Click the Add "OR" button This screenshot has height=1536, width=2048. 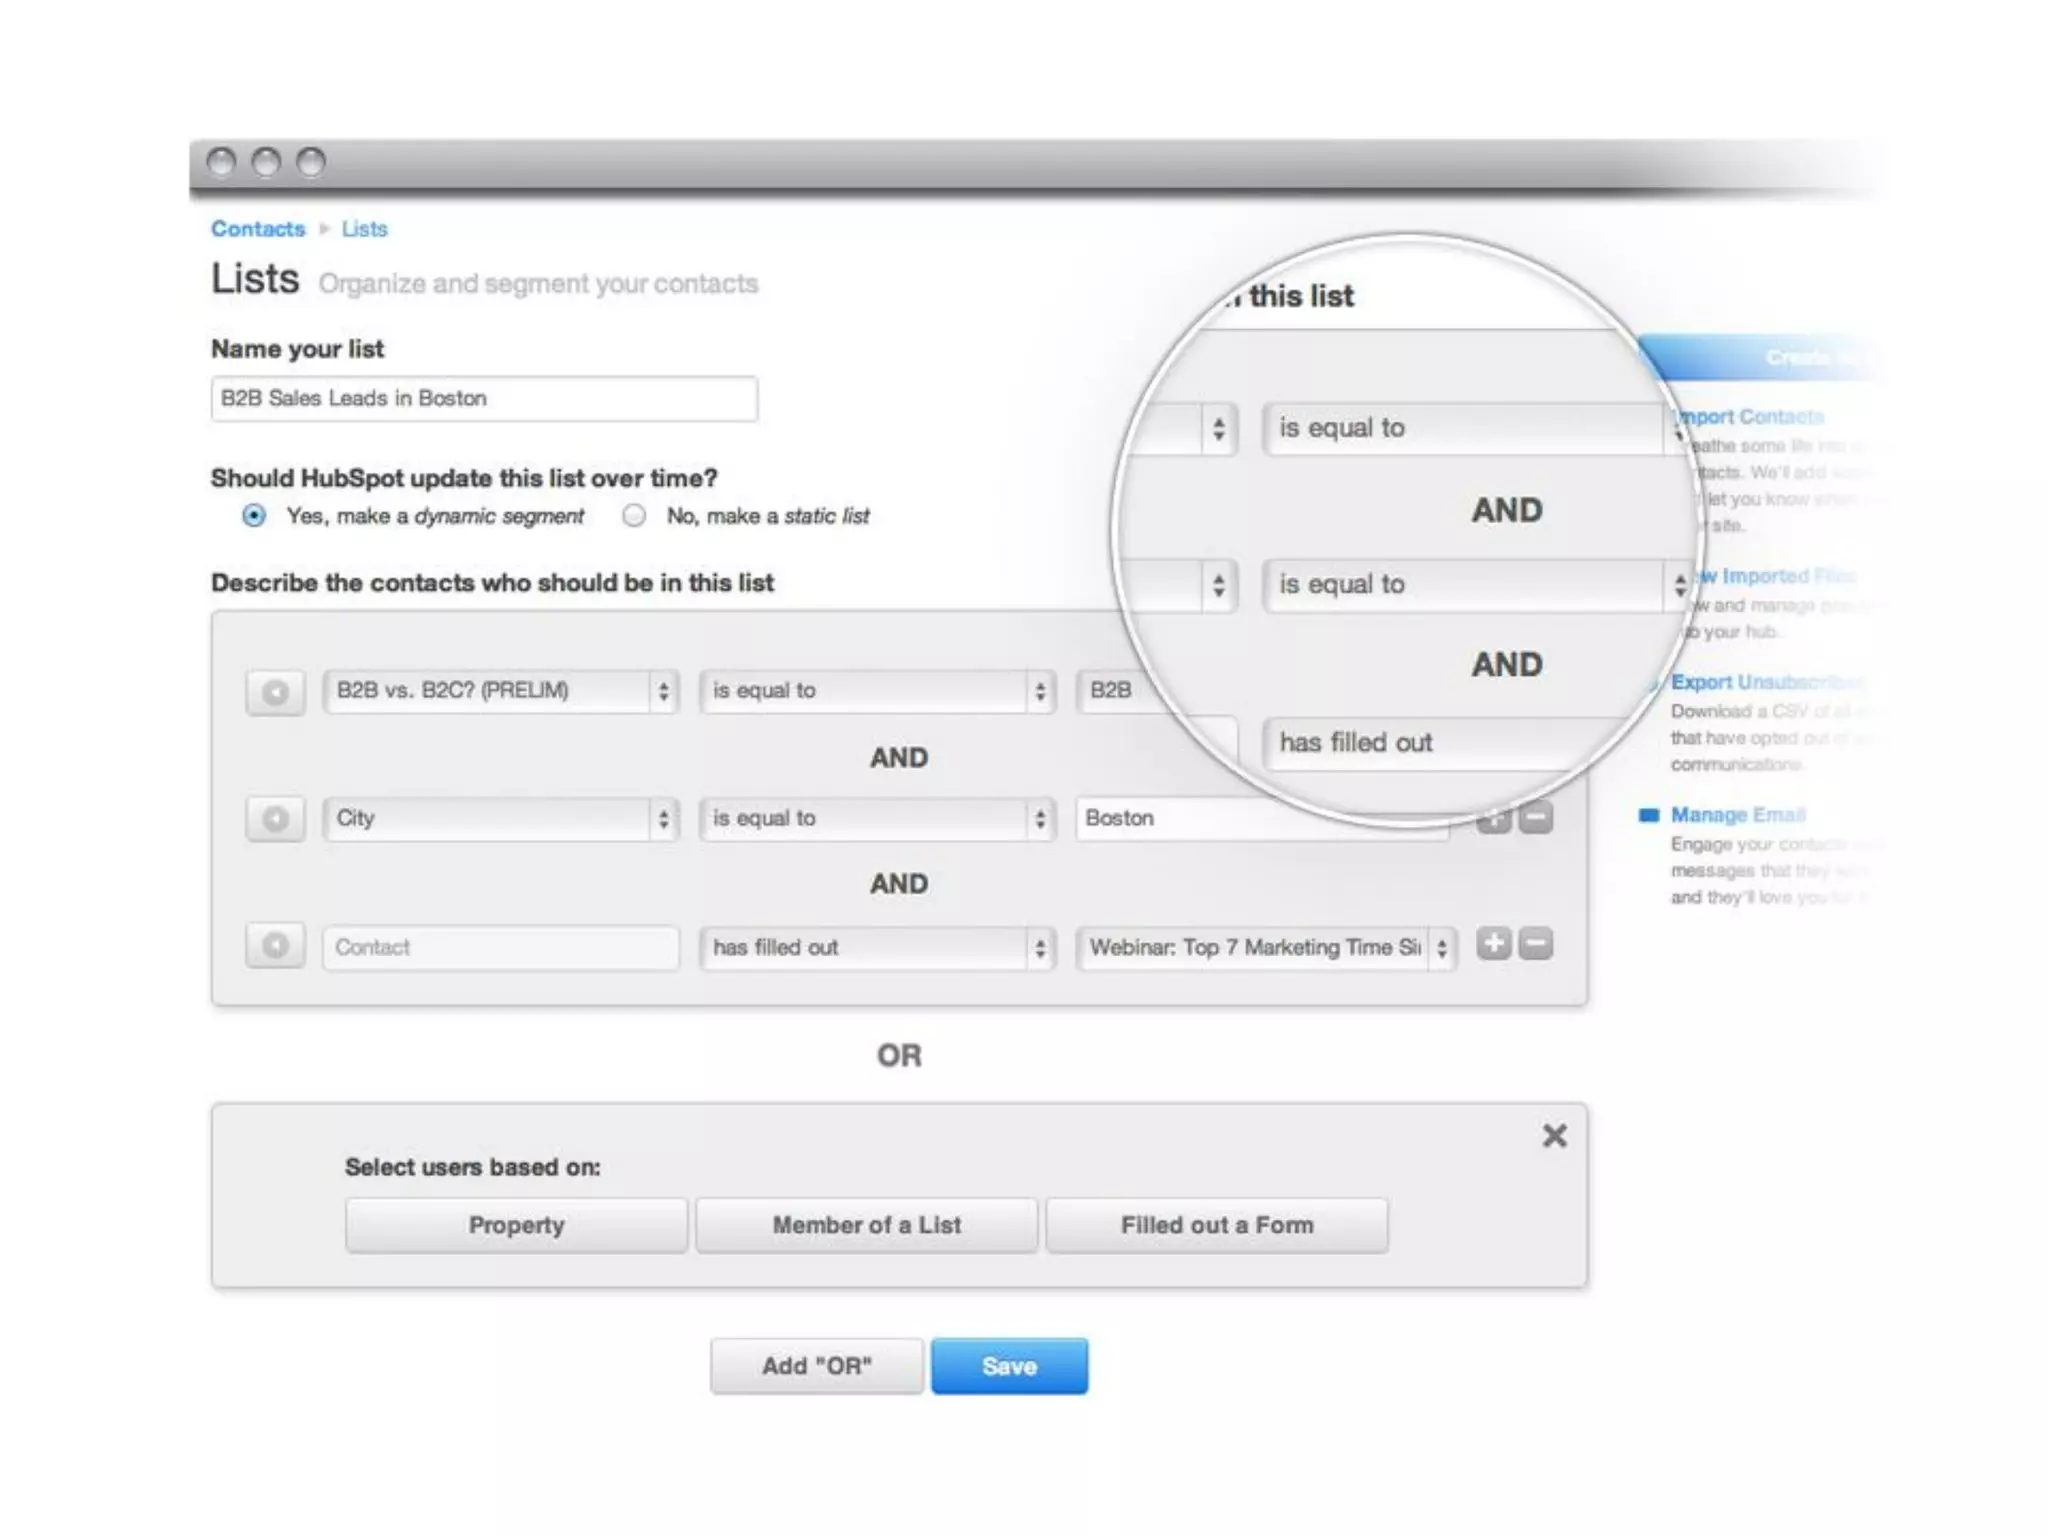(x=816, y=1366)
